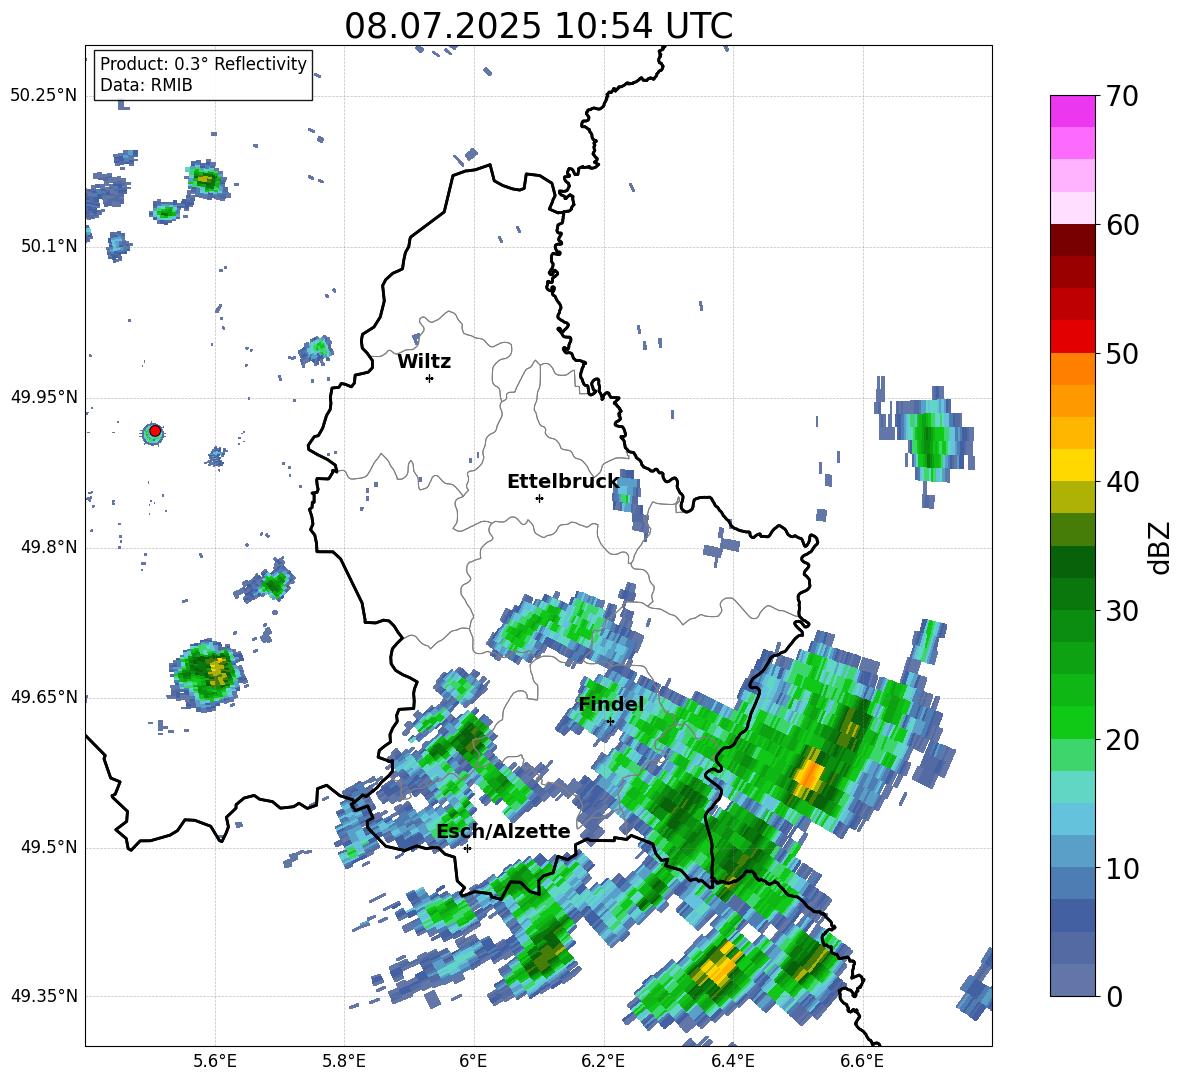Click the colorbar 60 tick label
1184x1081 pixels.
[x=1122, y=225]
